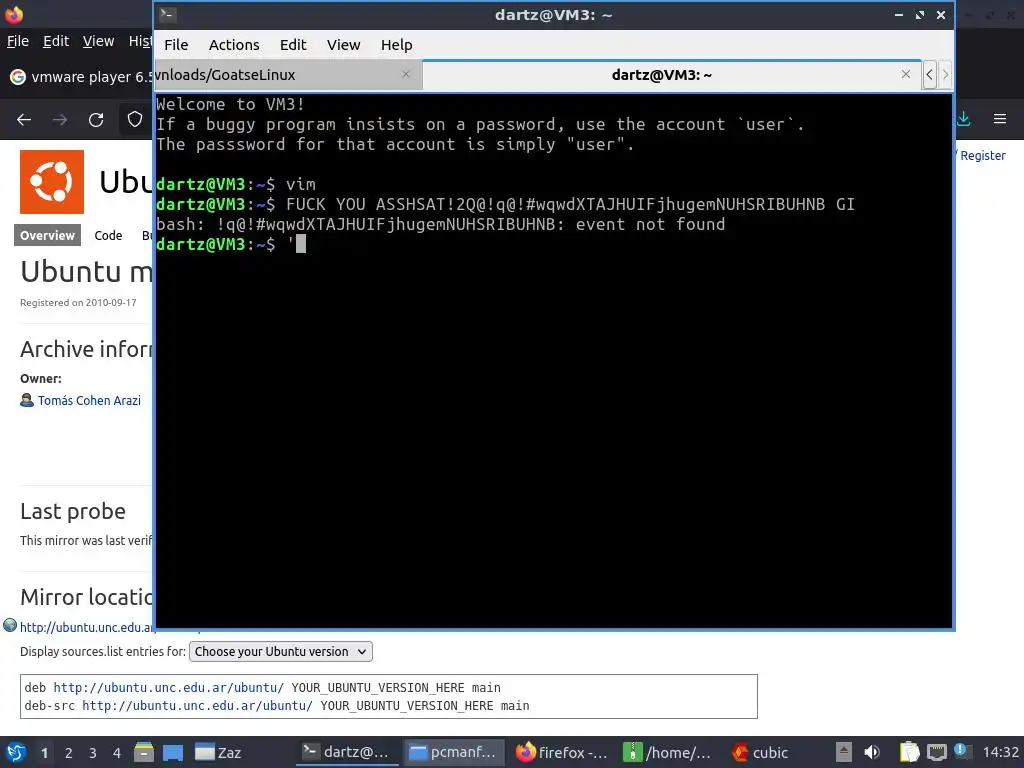Activate the /home/ archive taskbar button
The width and height of the screenshot is (1024, 768).
point(668,752)
